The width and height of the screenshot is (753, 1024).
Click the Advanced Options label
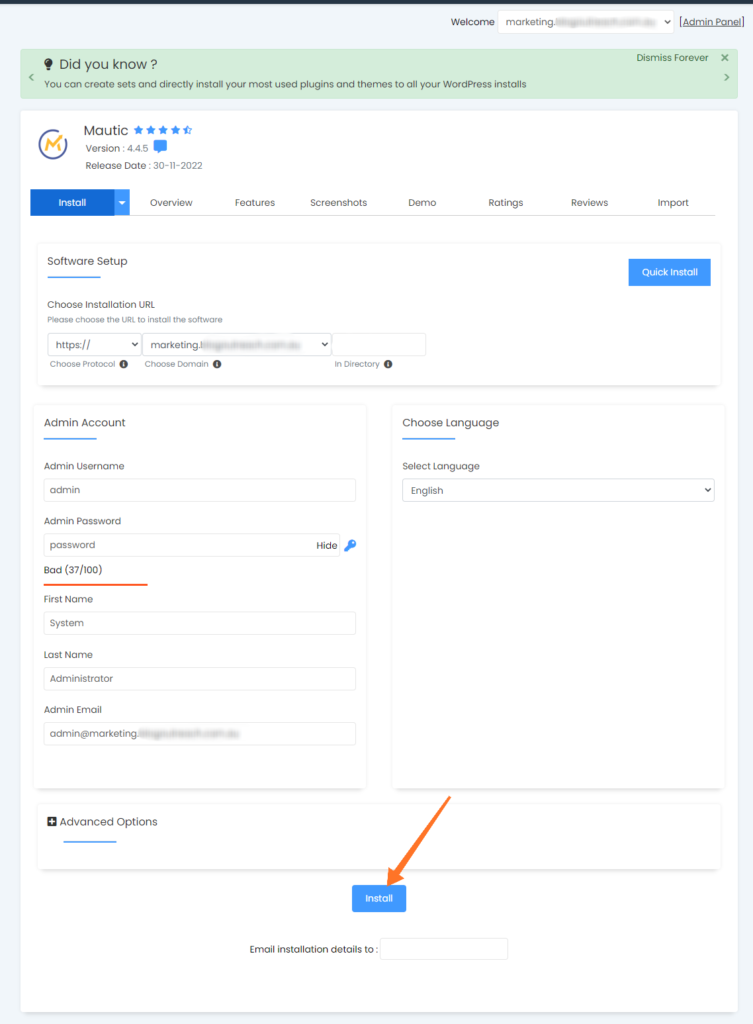(x=108, y=822)
